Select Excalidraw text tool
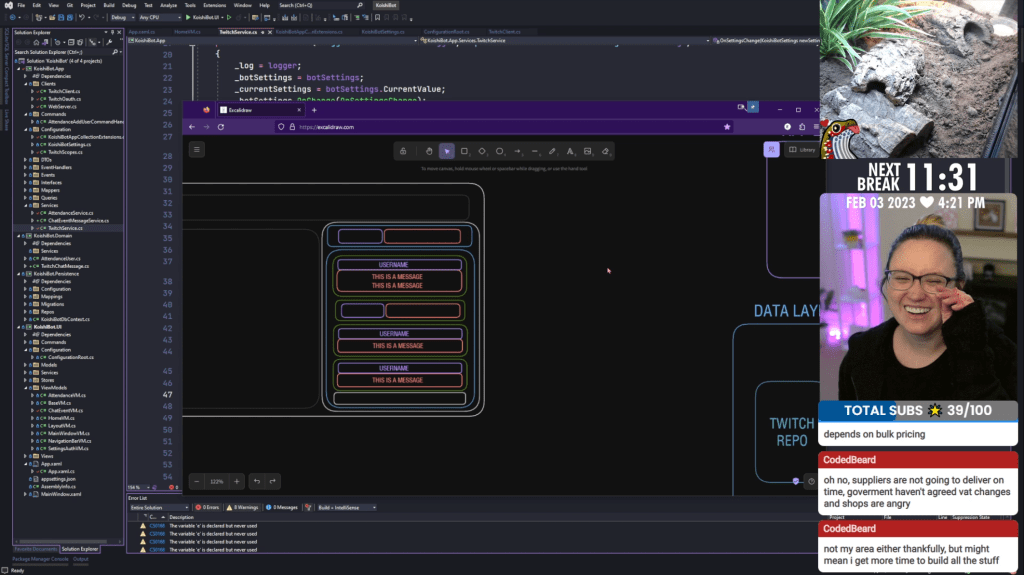 point(570,151)
